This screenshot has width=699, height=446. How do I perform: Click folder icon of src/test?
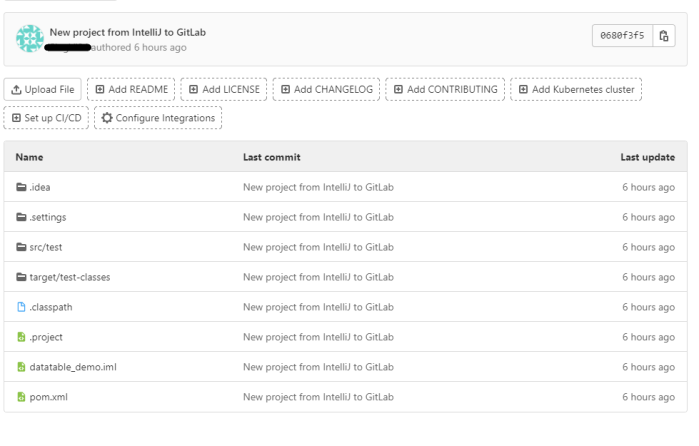[x=21, y=247]
